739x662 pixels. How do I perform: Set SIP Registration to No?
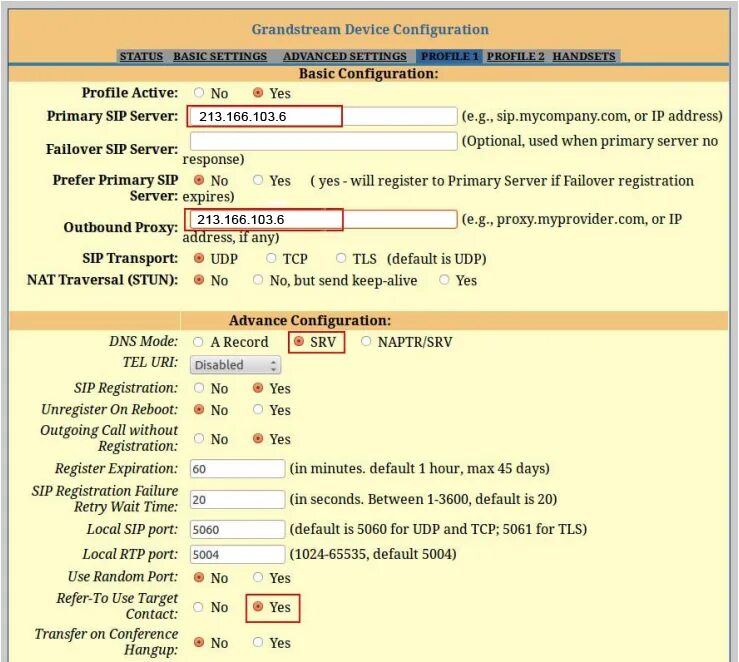[199, 388]
